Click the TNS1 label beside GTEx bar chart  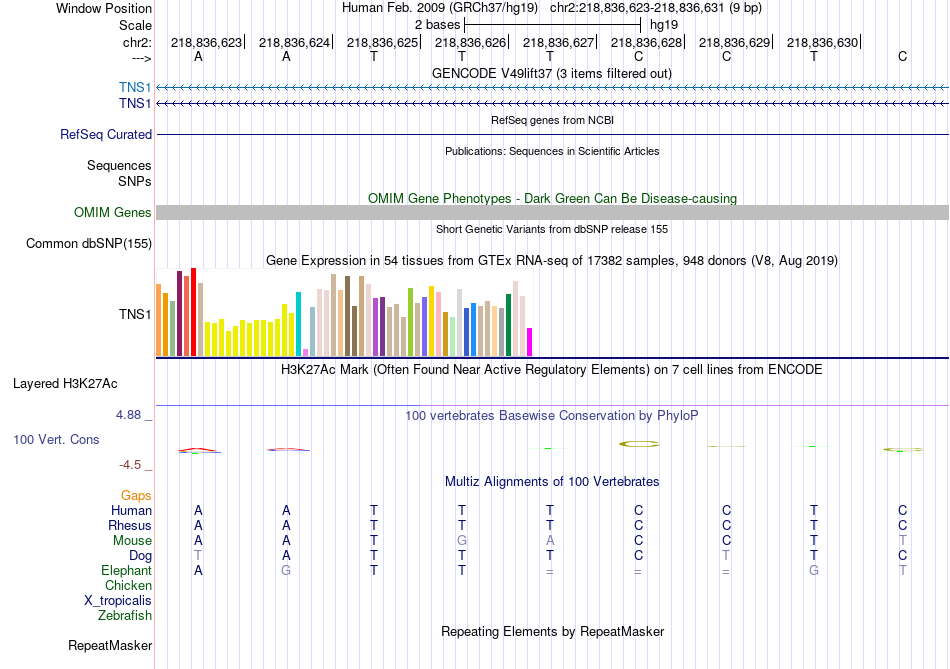click(x=135, y=314)
